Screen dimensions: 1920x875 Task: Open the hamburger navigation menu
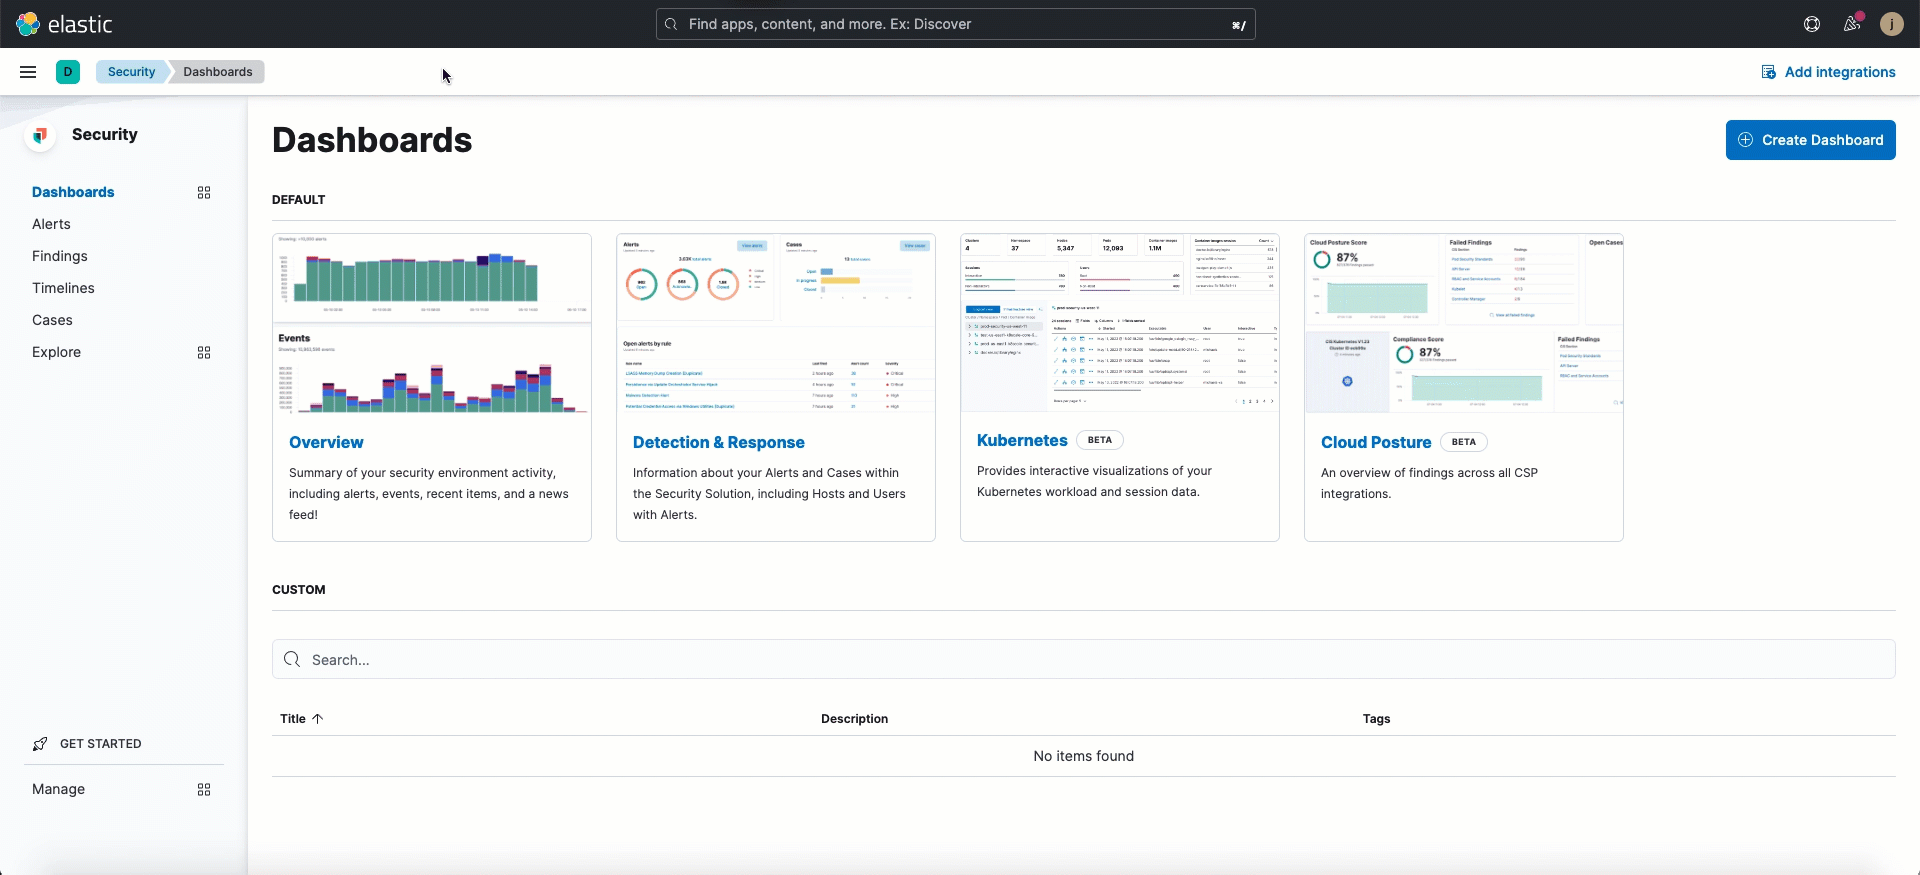pos(28,72)
